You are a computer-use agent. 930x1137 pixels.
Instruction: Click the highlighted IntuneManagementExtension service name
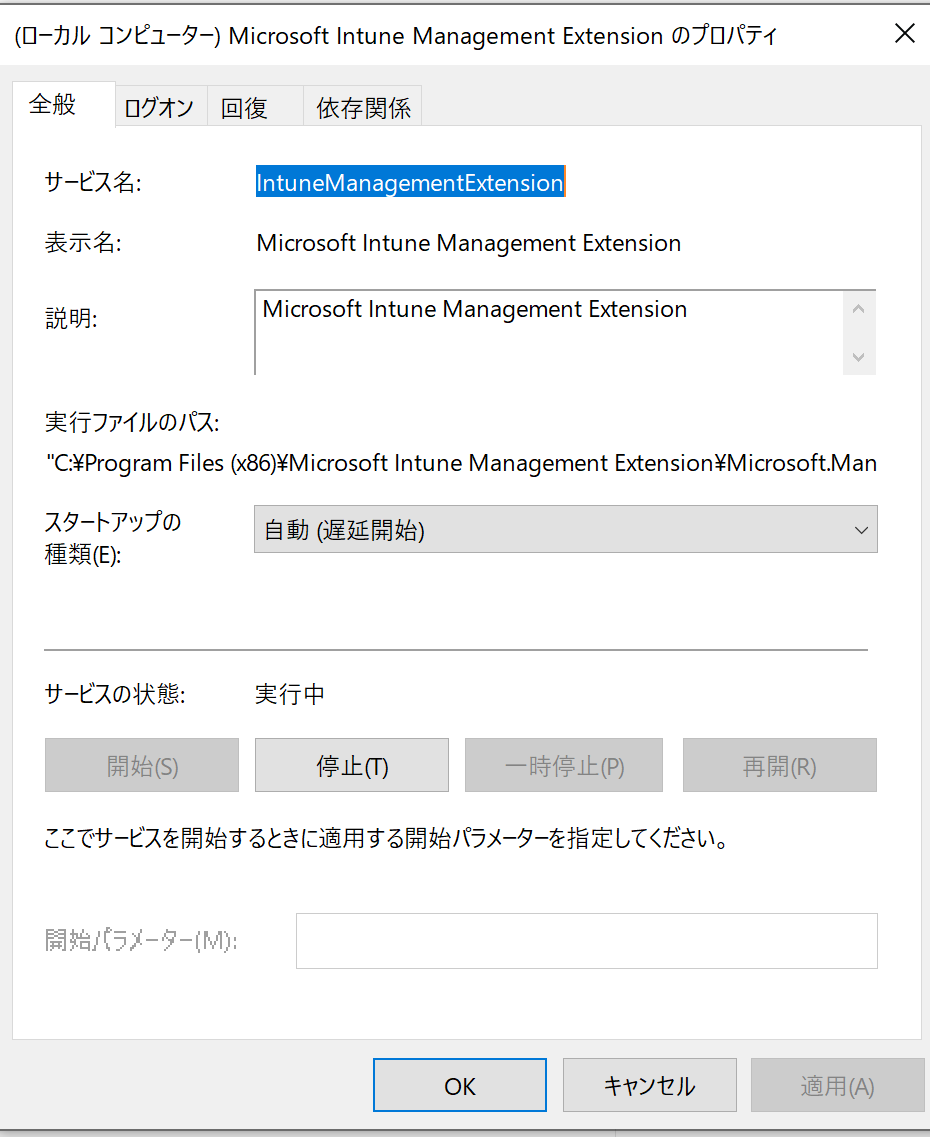pyautogui.click(x=410, y=182)
